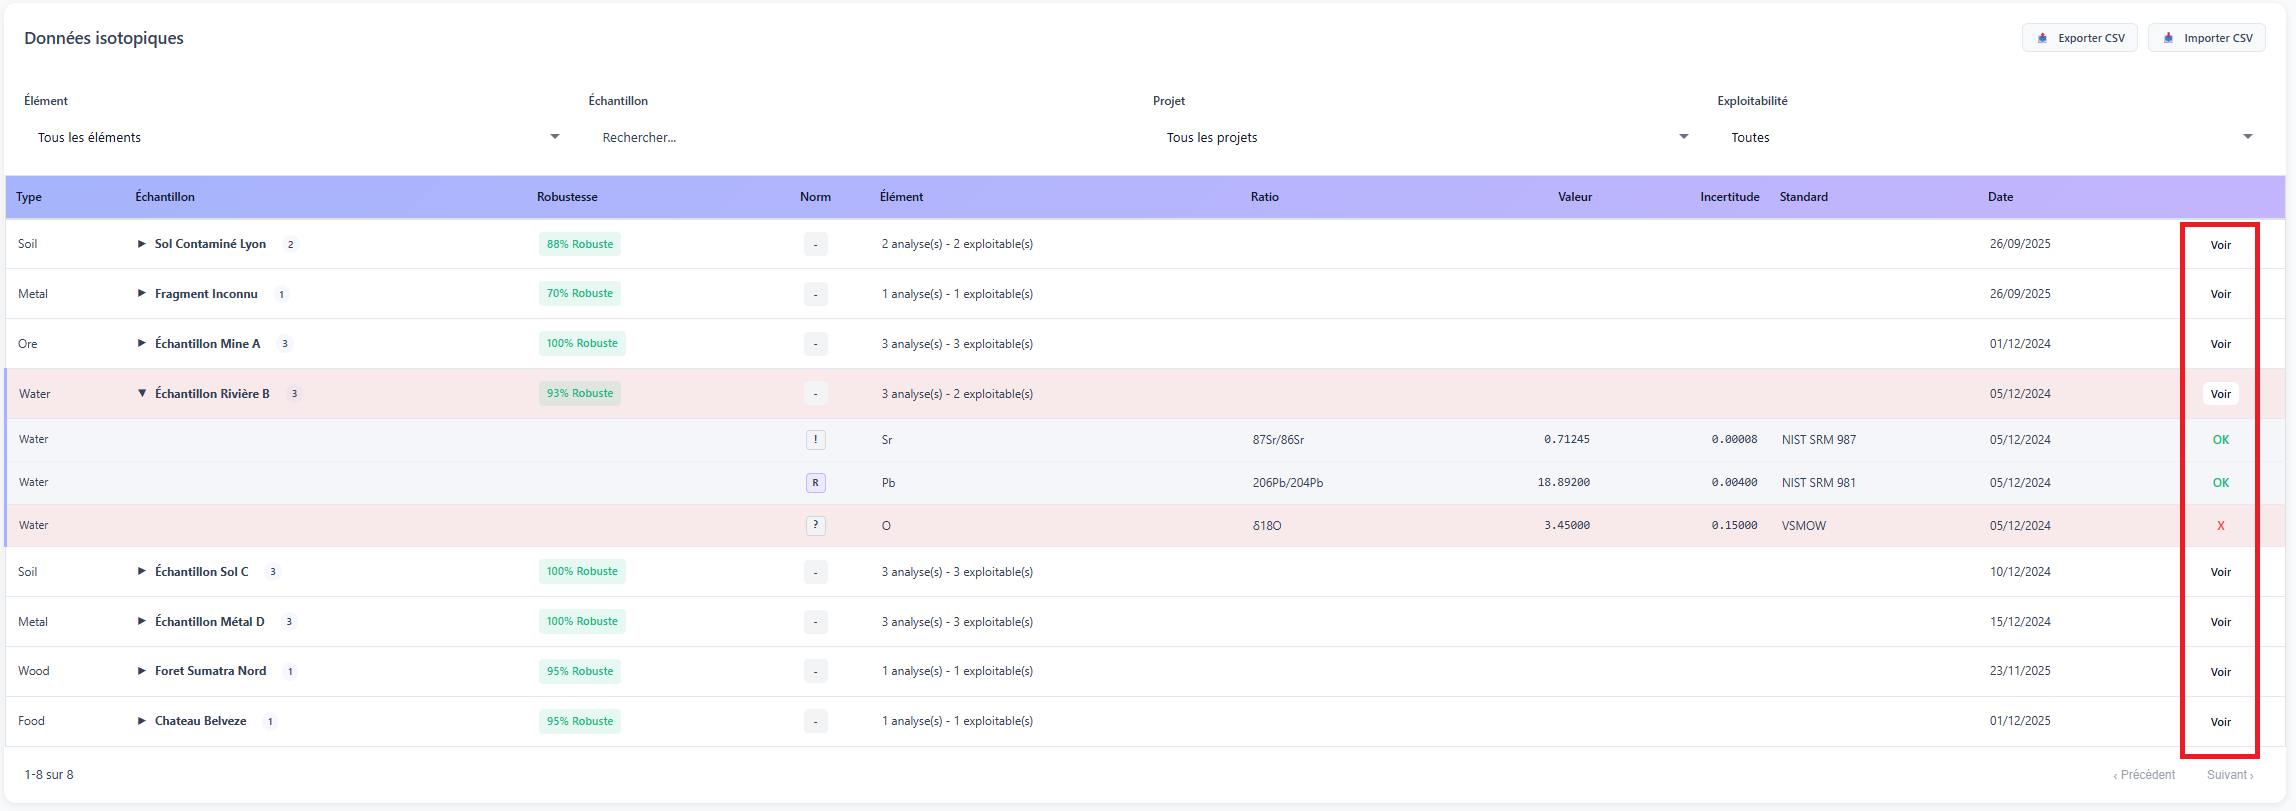Viewport: 2296px width, 811px height.
Task: Click the Exporter CSV button
Action: click(x=2079, y=38)
